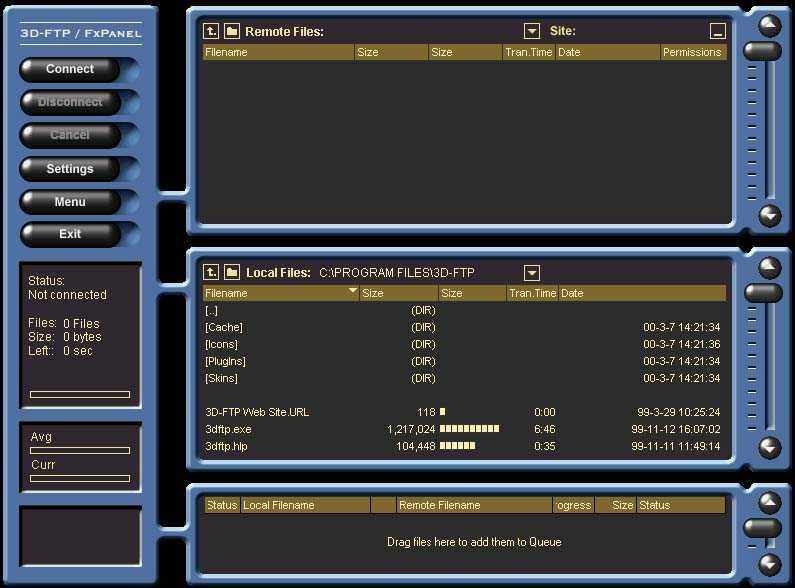Sort Remote Files by Permissions column
795x588 pixels.
coord(692,52)
